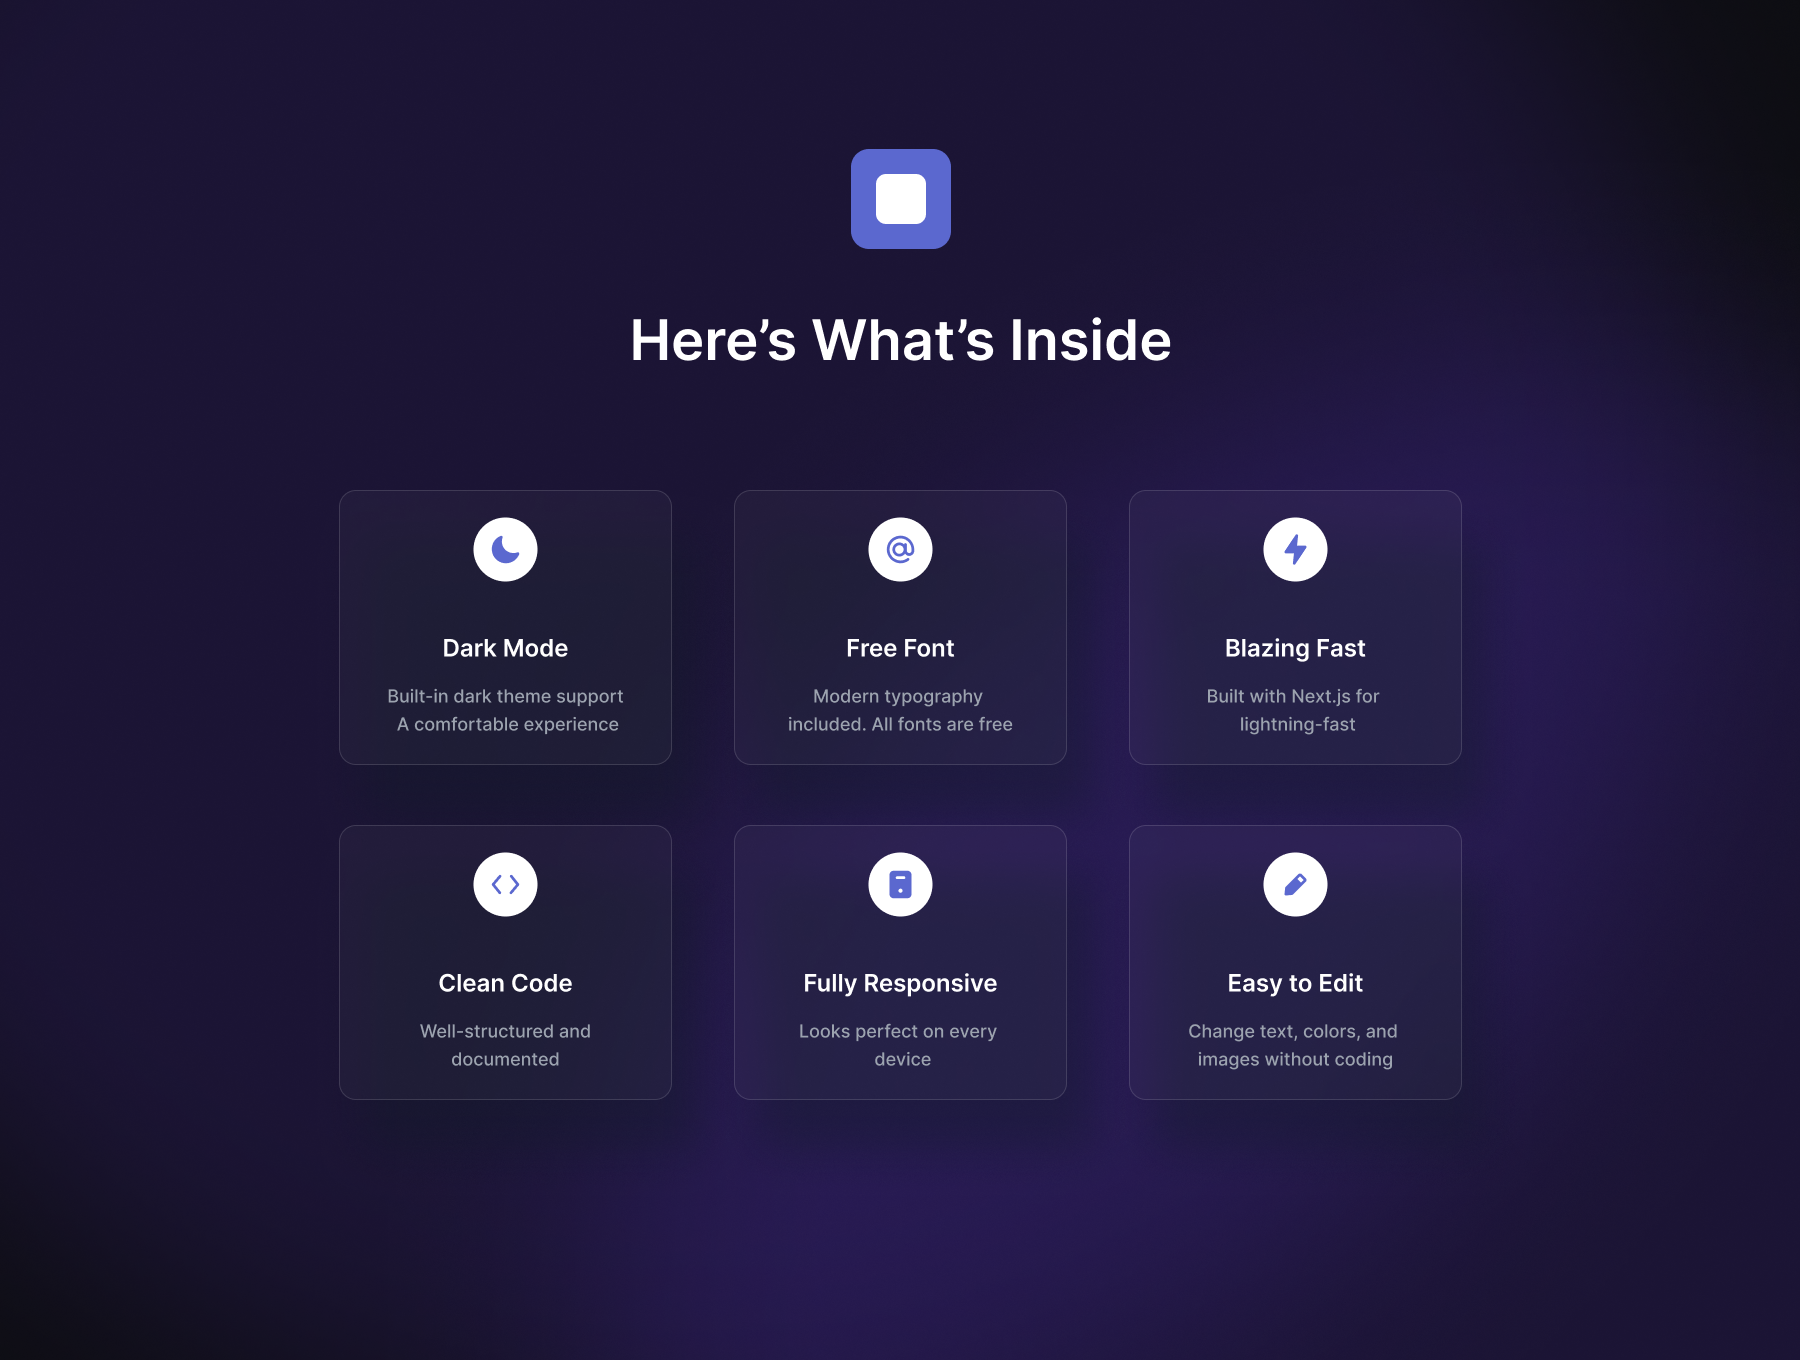This screenshot has width=1800, height=1360.
Task: Click the "Here's What's Inside" heading
Action: 900,340
